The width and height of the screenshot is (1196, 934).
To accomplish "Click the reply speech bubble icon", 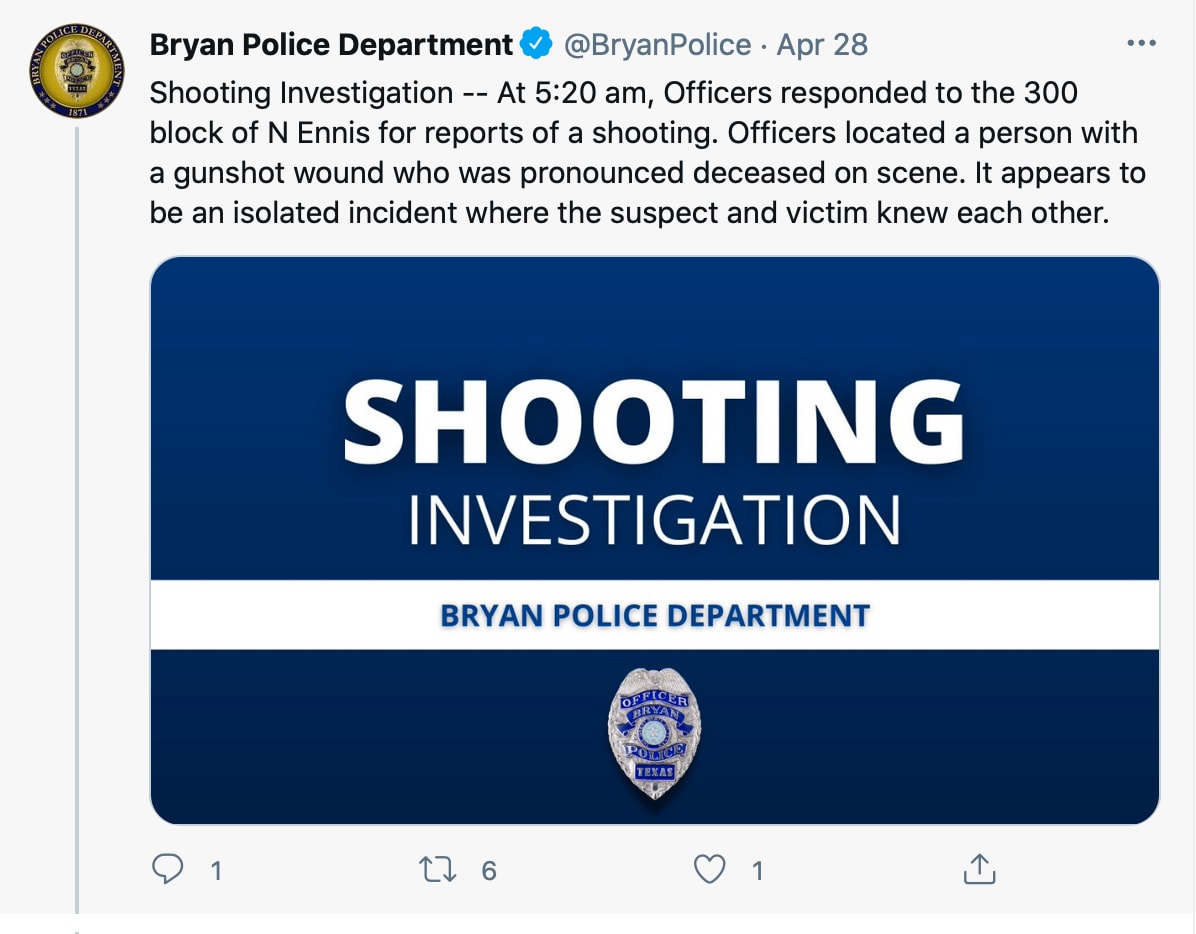I will tap(168, 870).
